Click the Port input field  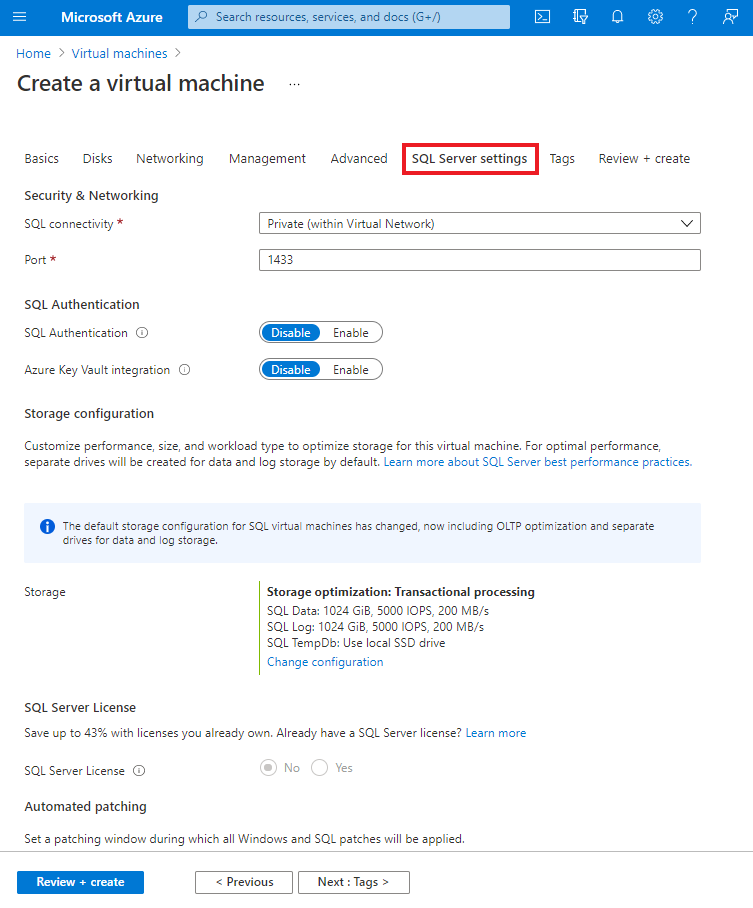pyautogui.click(x=479, y=260)
